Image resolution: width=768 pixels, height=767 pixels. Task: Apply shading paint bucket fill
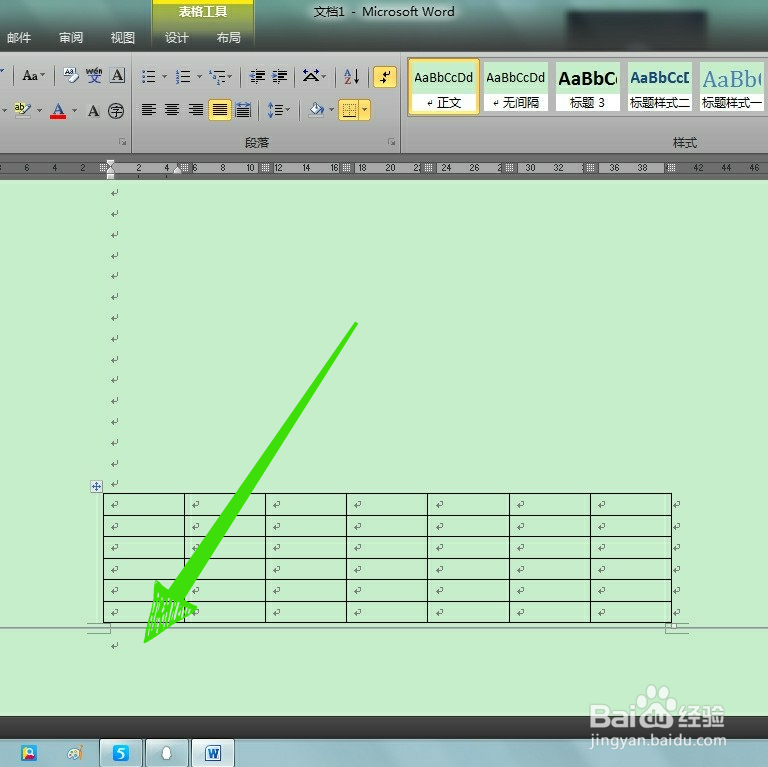click(316, 110)
